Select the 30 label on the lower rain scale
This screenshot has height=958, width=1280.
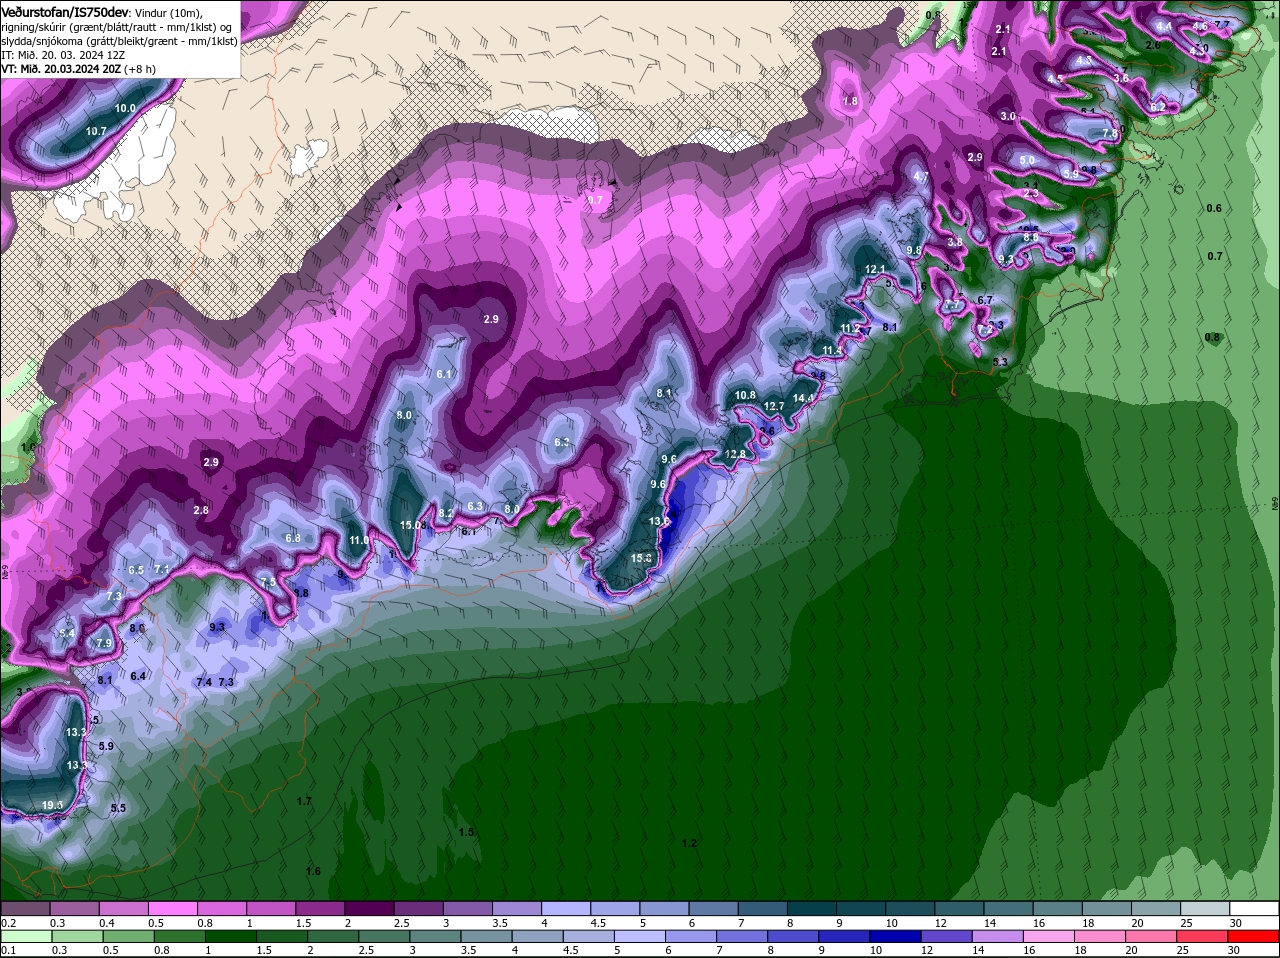(1236, 950)
